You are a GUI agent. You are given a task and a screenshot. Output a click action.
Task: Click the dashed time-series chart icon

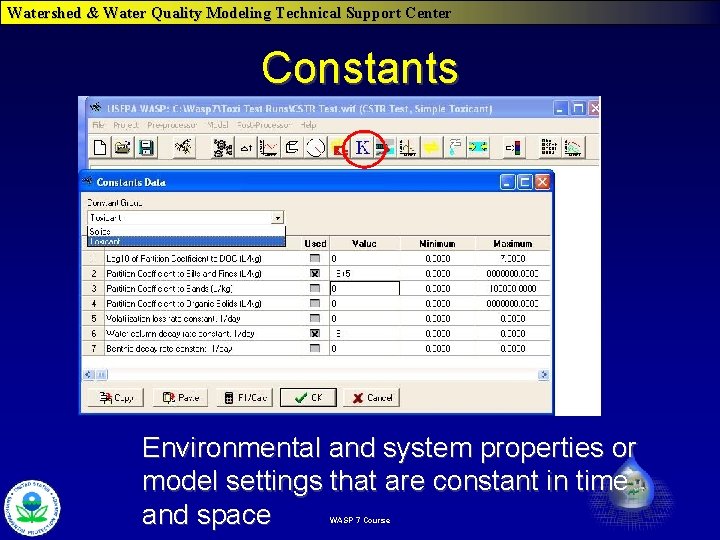point(407,147)
